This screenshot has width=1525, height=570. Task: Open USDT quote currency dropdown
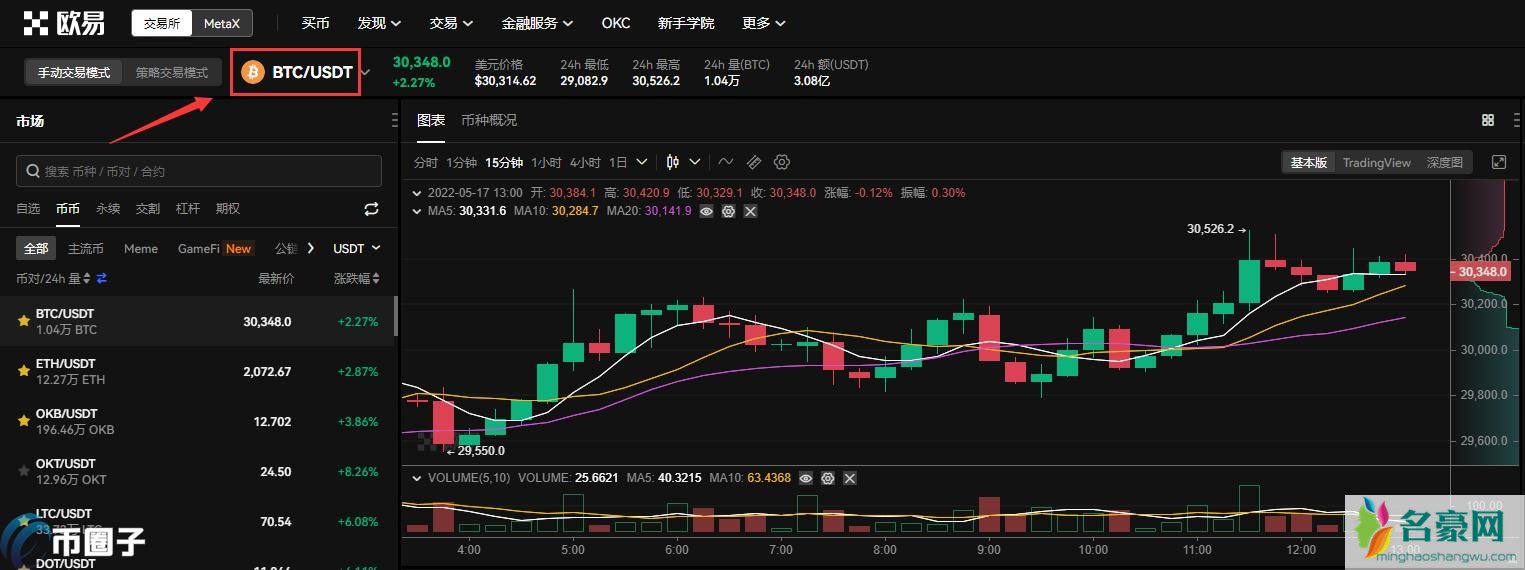(x=357, y=248)
